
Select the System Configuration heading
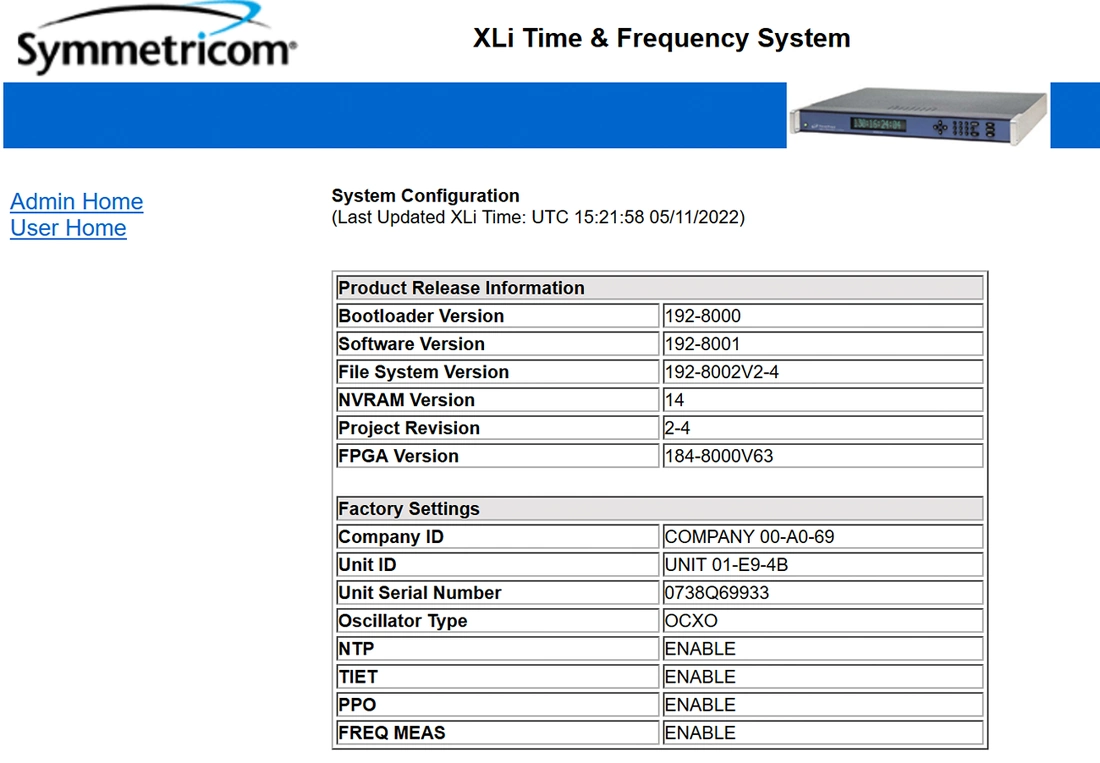(425, 196)
